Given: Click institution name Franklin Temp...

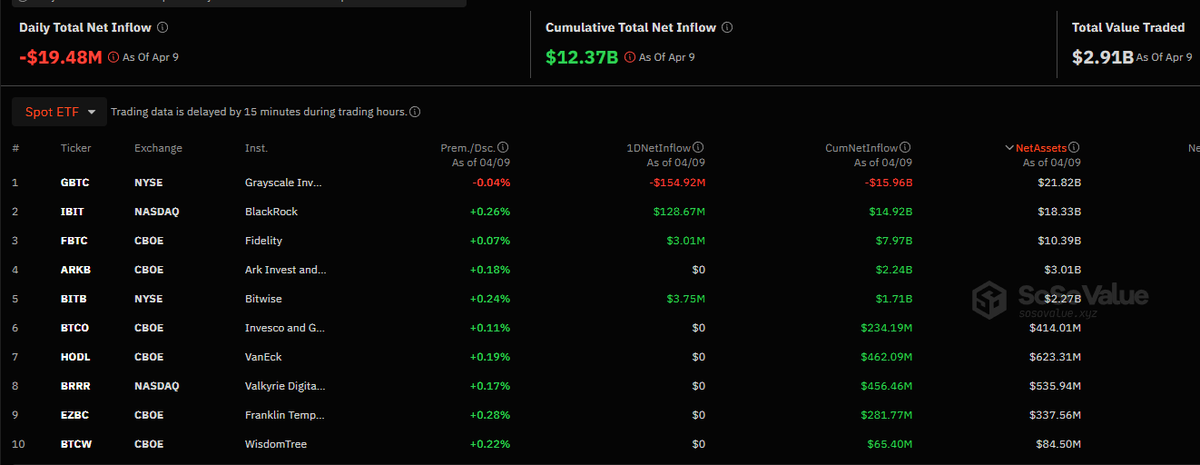Looking at the screenshot, I should pos(286,415).
